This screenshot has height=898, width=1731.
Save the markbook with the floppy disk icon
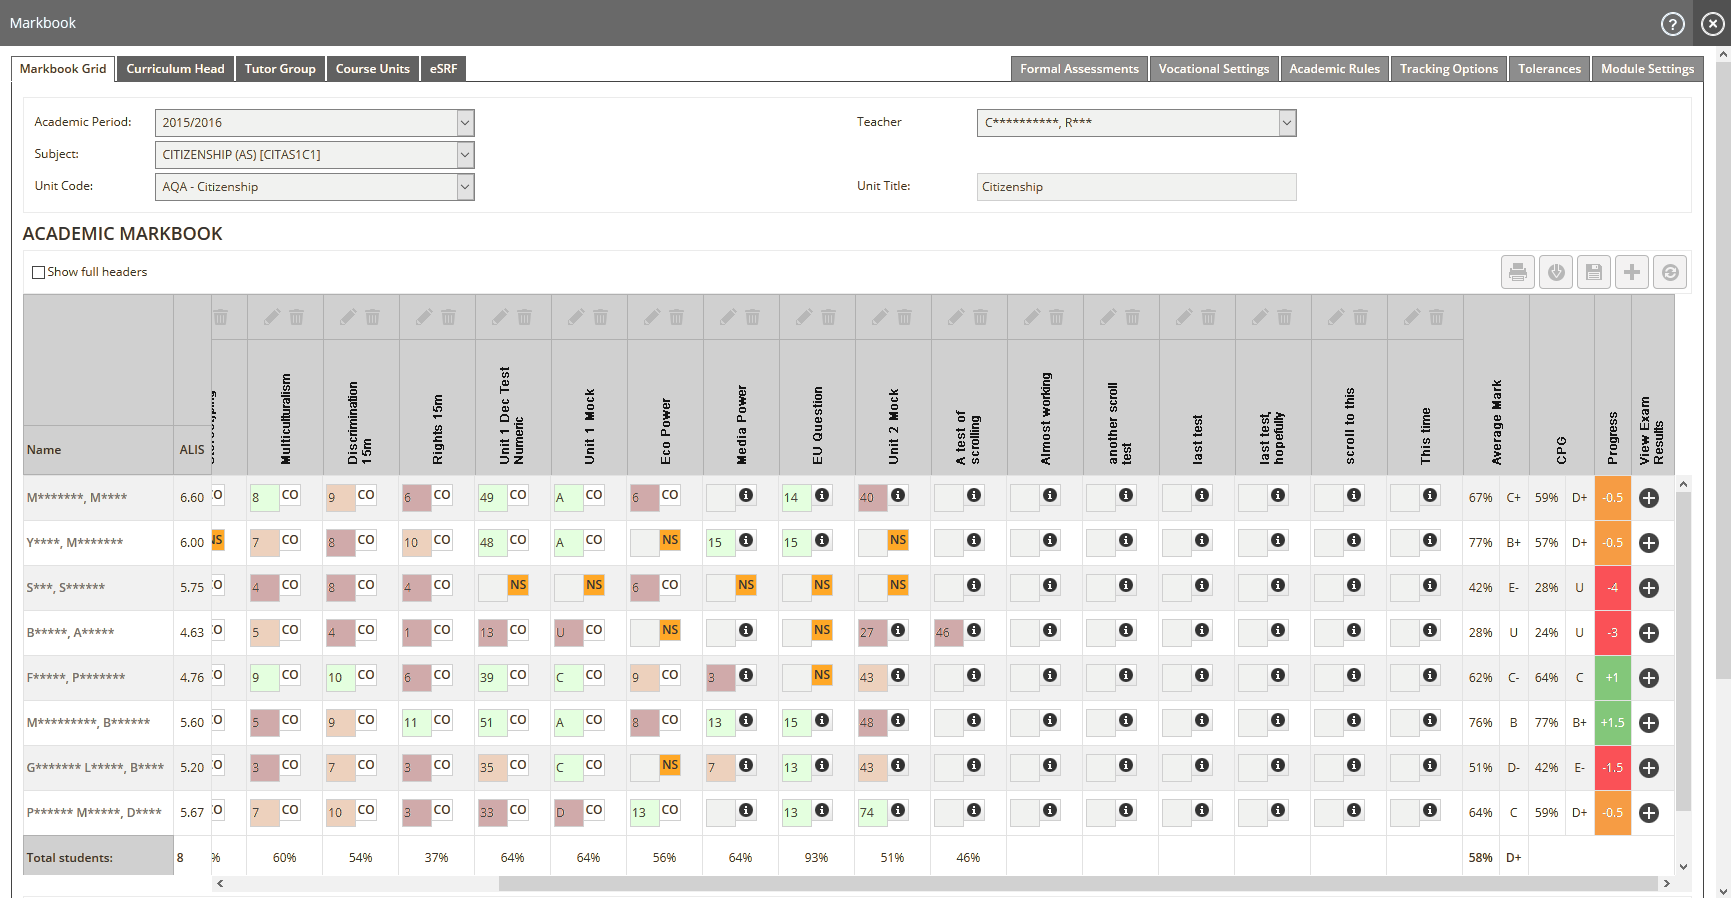[x=1593, y=272]
